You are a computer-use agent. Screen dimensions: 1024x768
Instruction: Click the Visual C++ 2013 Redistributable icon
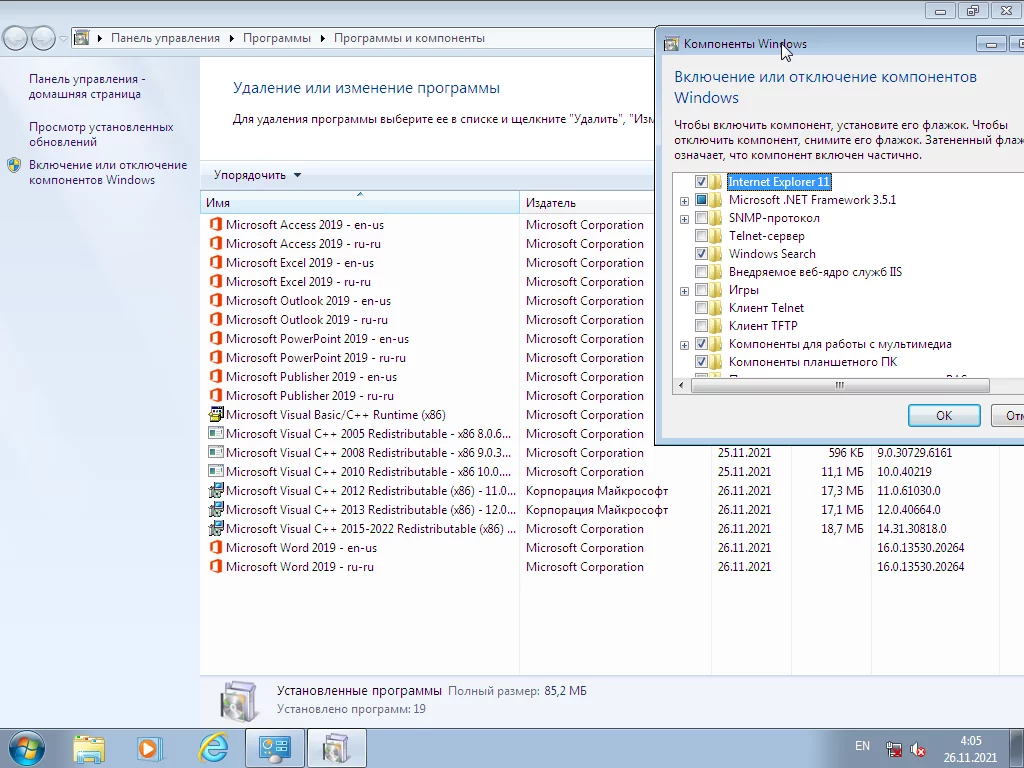click(x=216, y=509)
